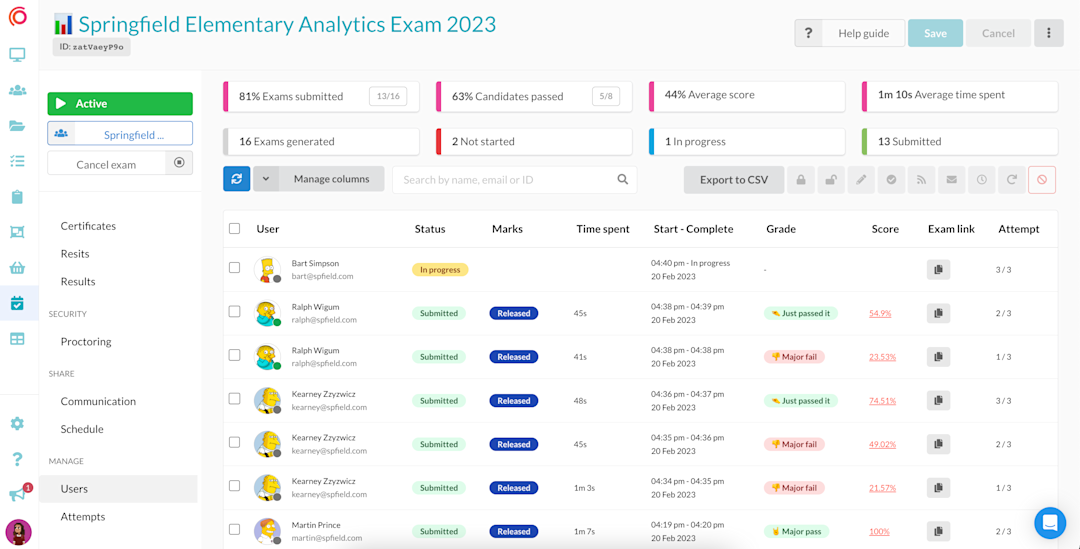
Task: Open announcements megaphone with notification badge
Action: click(19, 493)
